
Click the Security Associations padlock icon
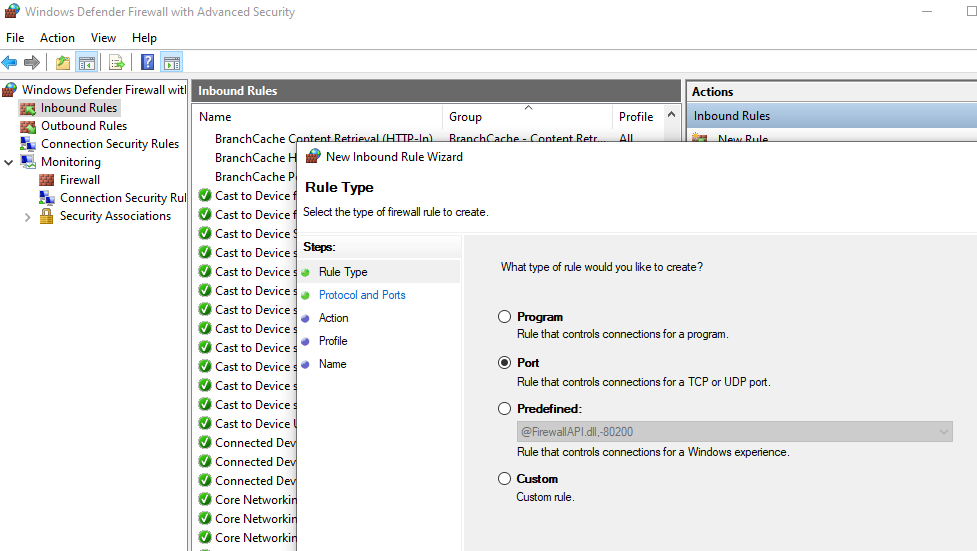tap(47, 216)
